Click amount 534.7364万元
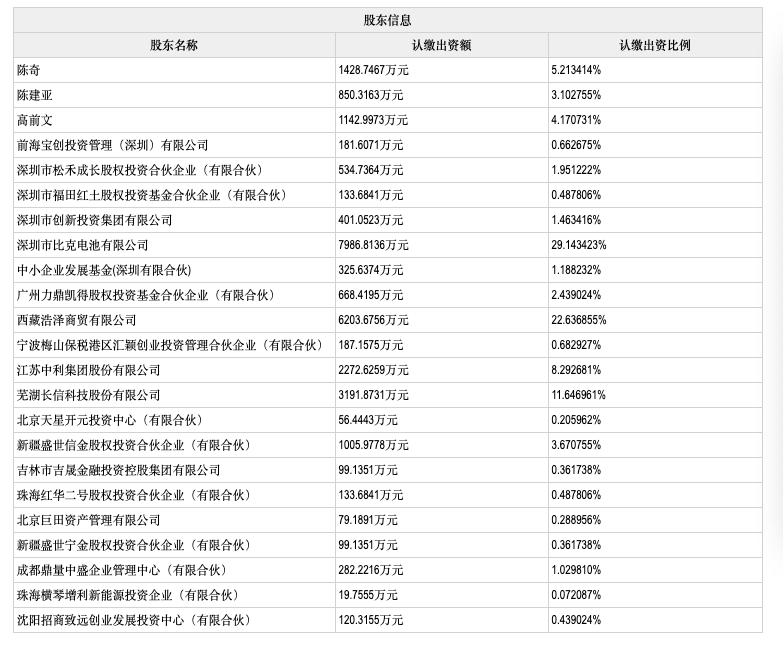 click(x=371, y=170)
